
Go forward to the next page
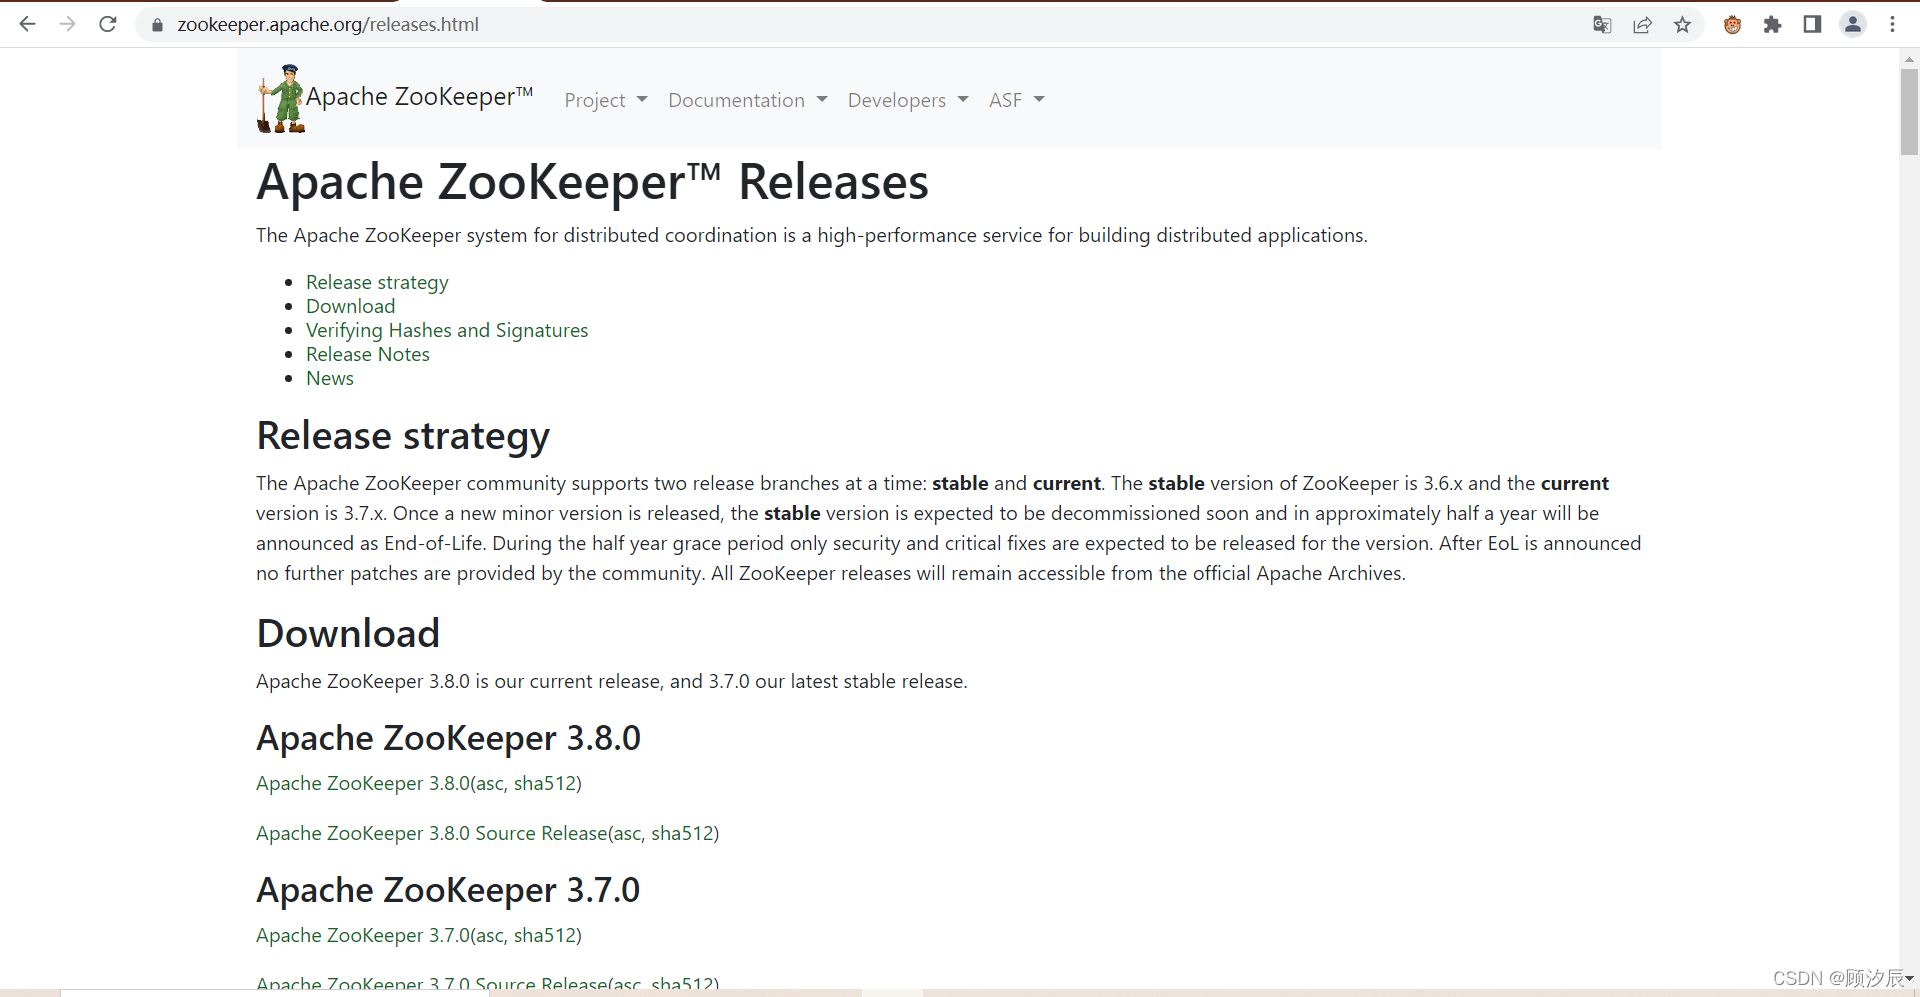tap(68, 24)
